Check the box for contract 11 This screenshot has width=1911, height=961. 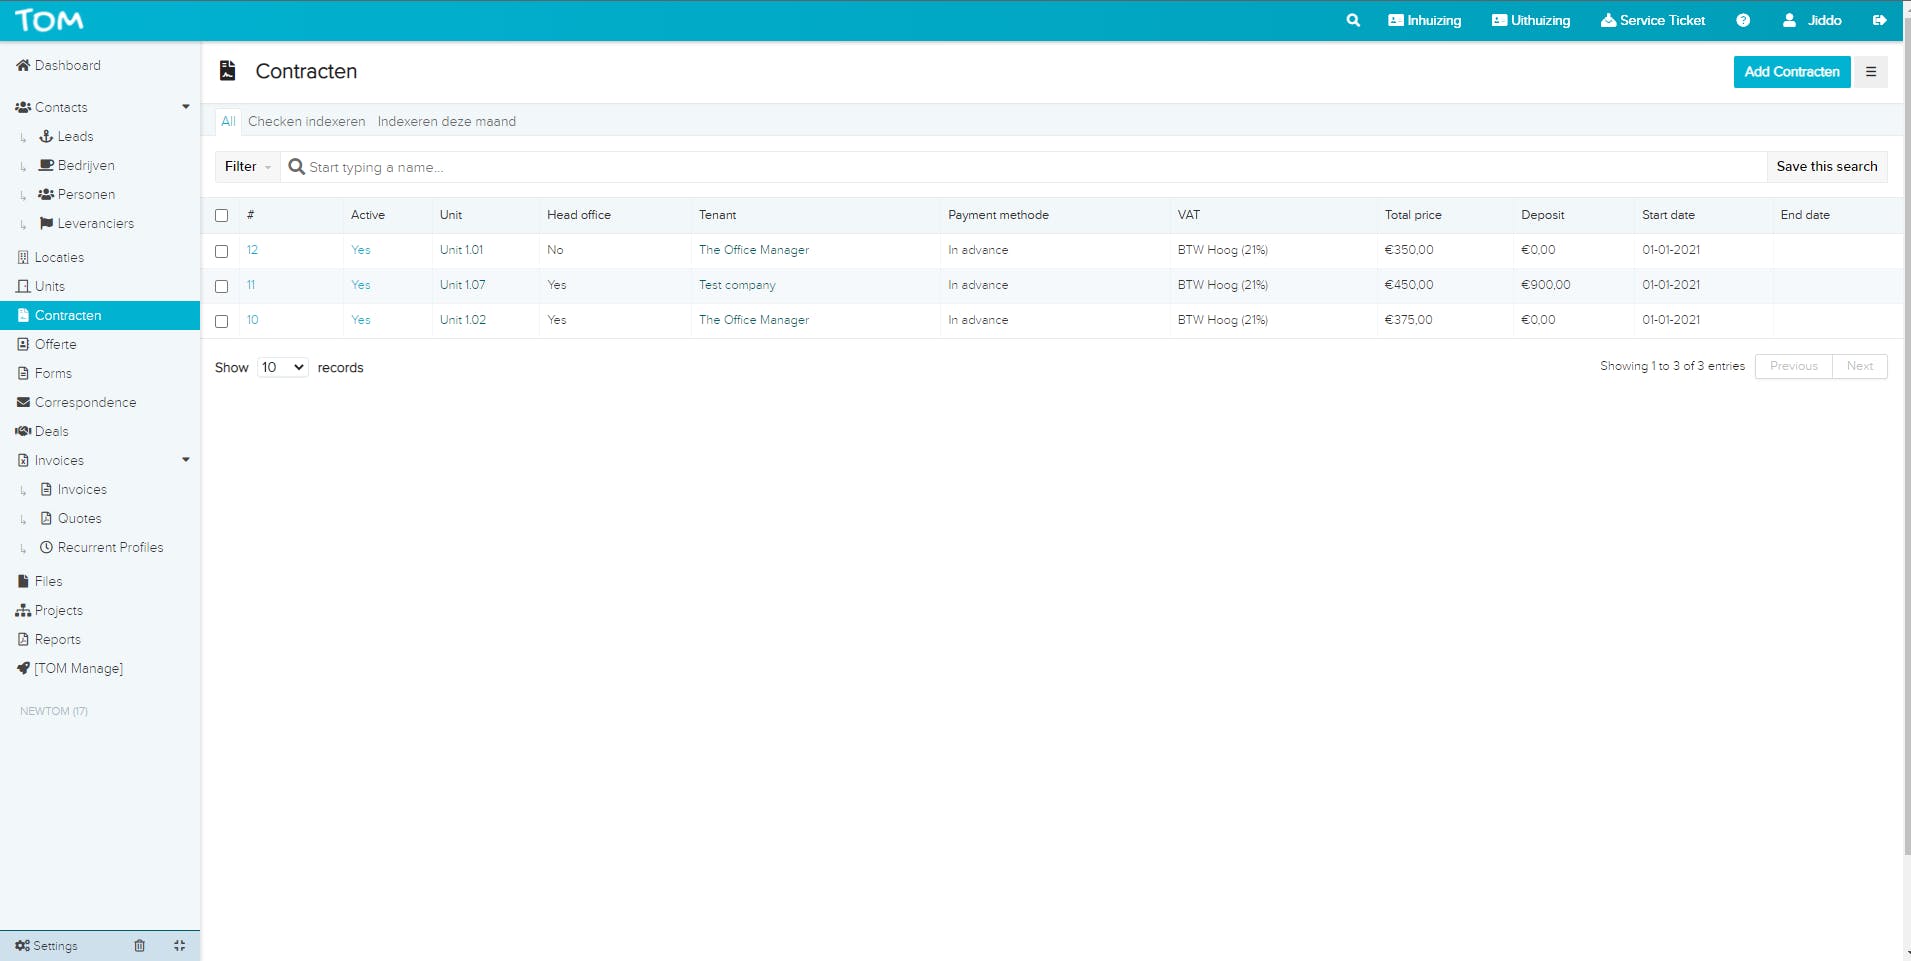pos(222,286)
